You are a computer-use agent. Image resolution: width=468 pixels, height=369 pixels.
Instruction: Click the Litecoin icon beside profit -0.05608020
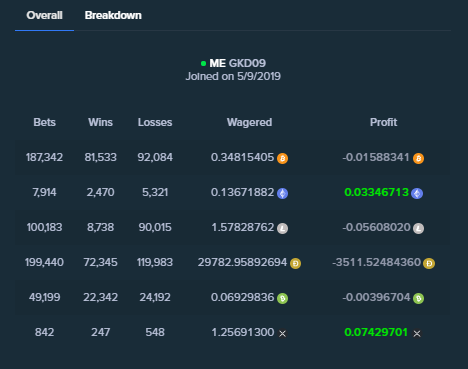pyautogui.click(x=418, y=228)
